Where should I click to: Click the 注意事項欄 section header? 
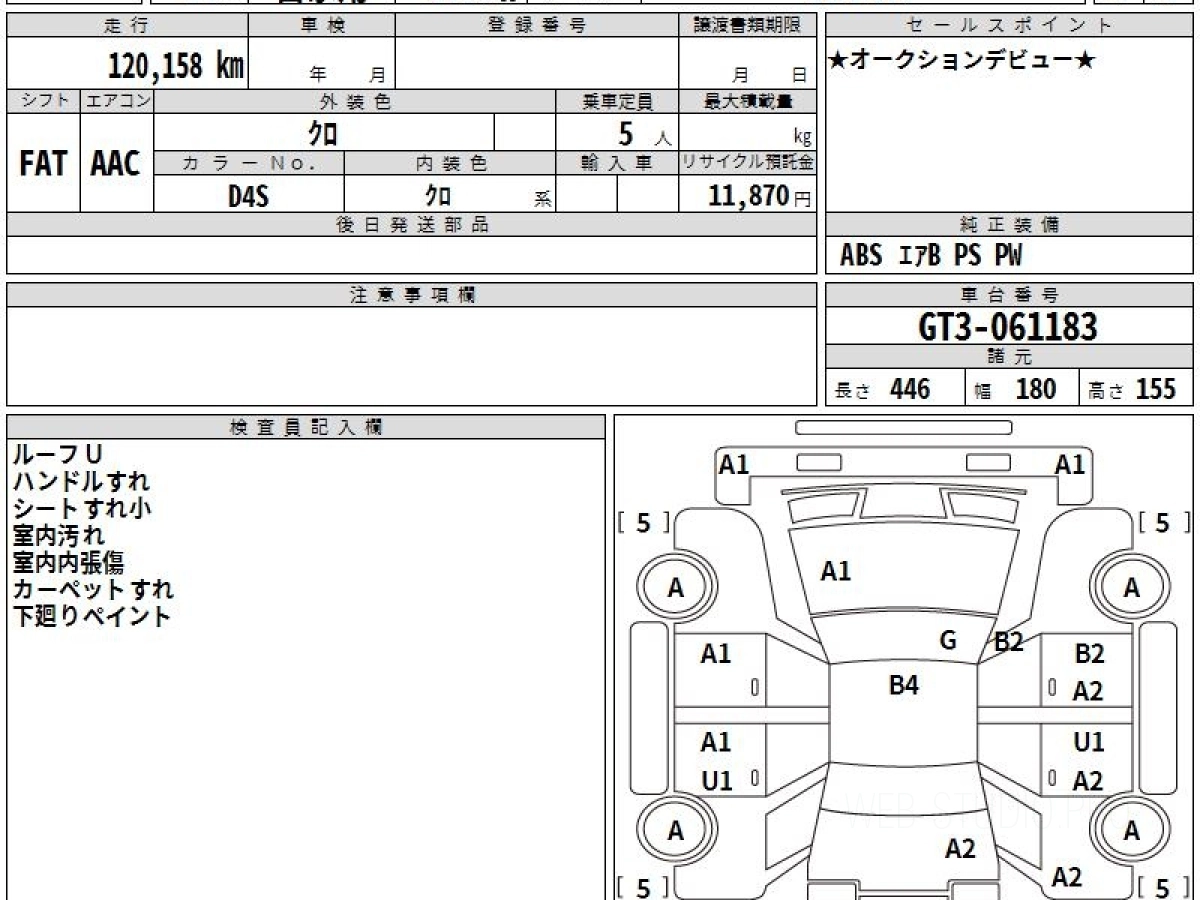point(412,295)
